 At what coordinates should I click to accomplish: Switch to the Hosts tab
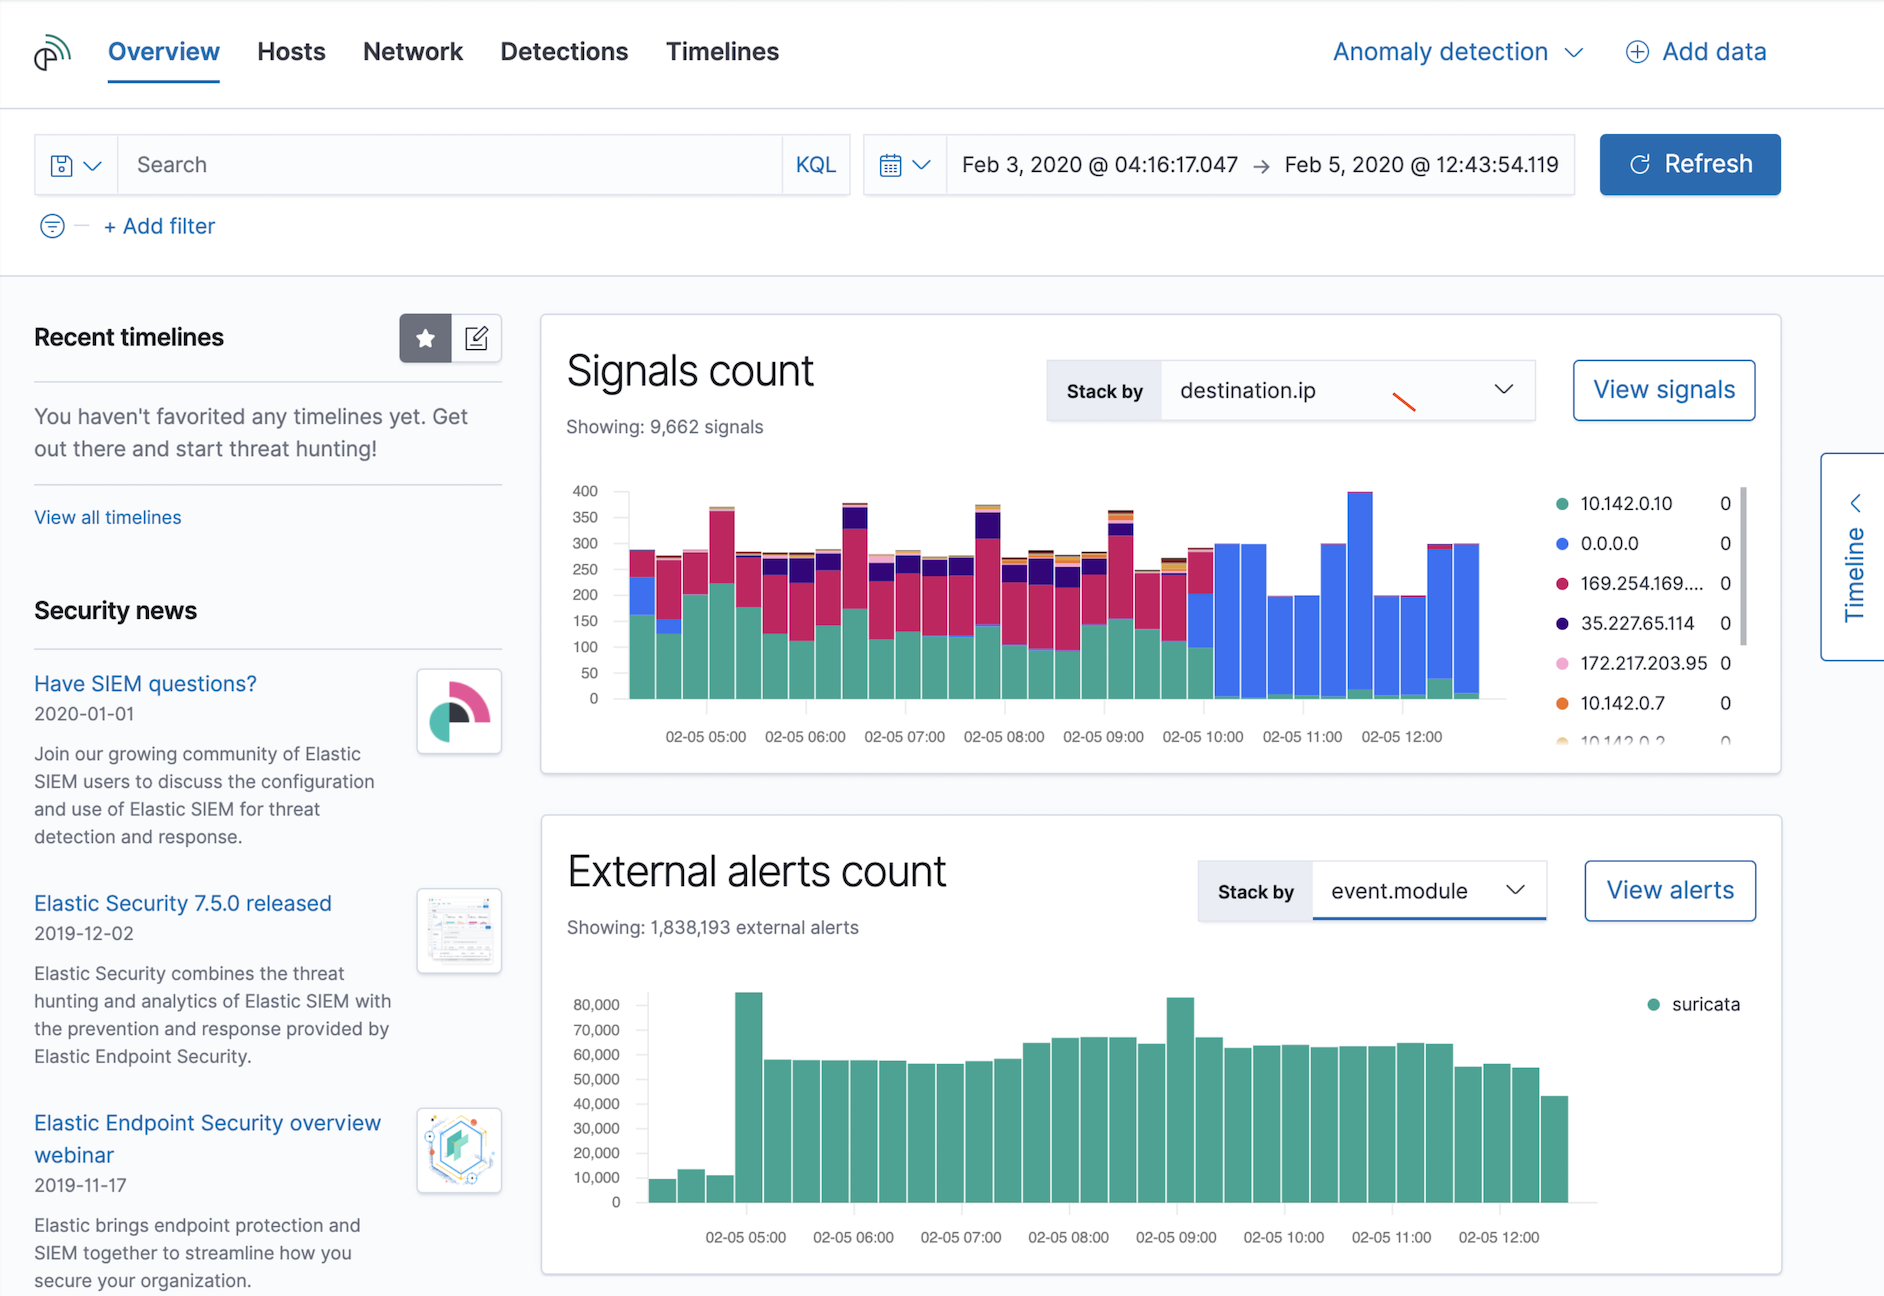click(x=291, y=52)
